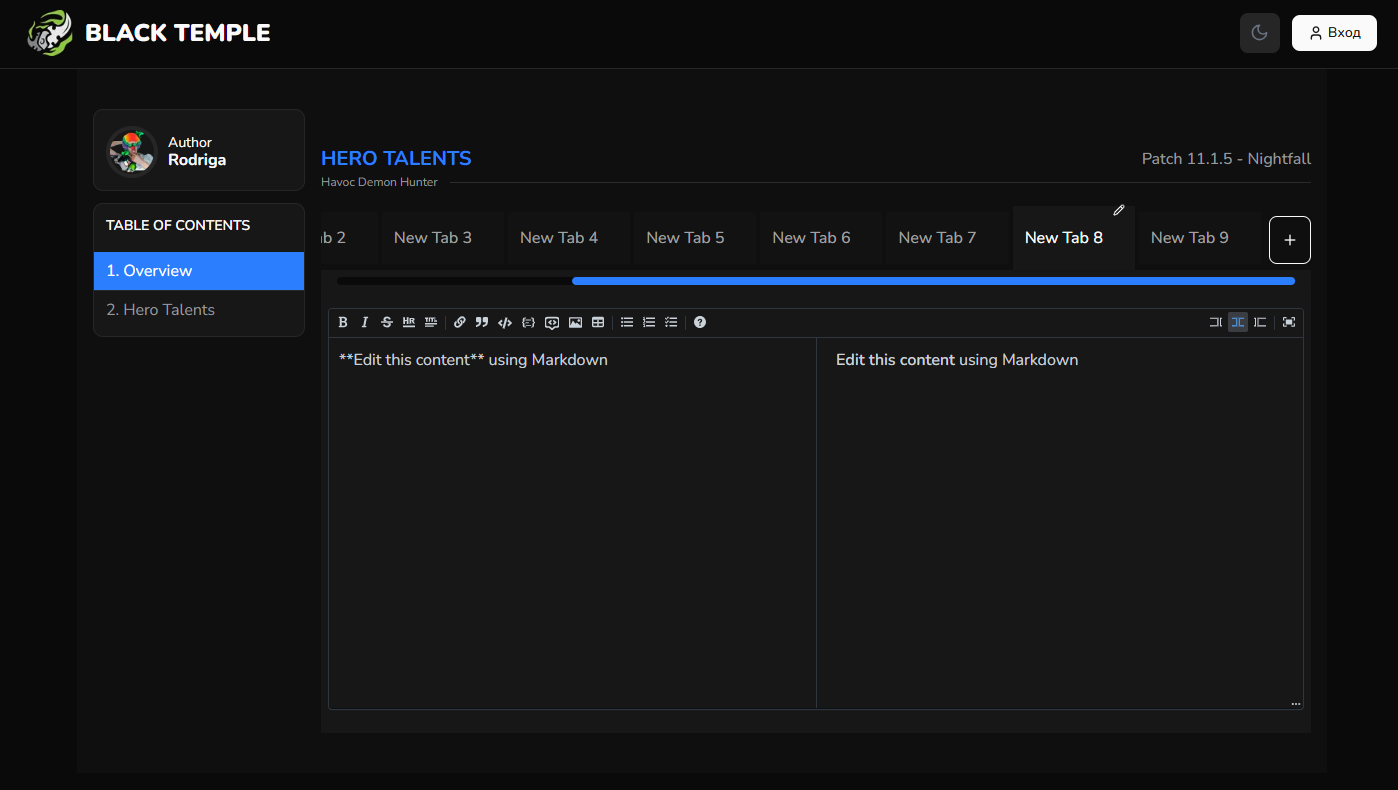Click the blue tab strip scrollbar thumb
The image size is (1398, 790).
point(933,281)
